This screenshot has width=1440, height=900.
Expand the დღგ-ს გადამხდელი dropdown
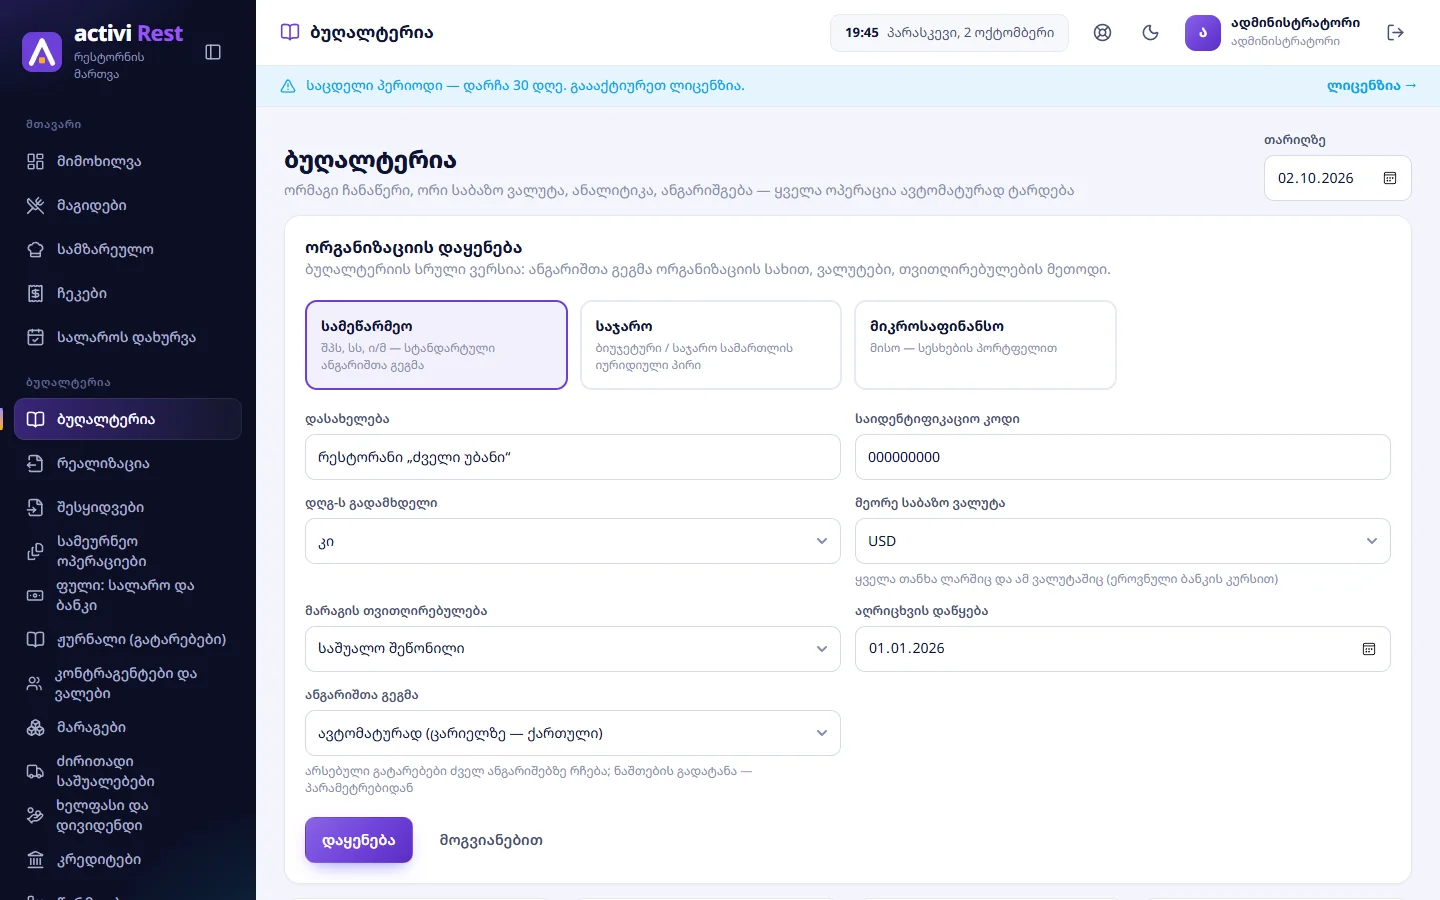point(572,541)
